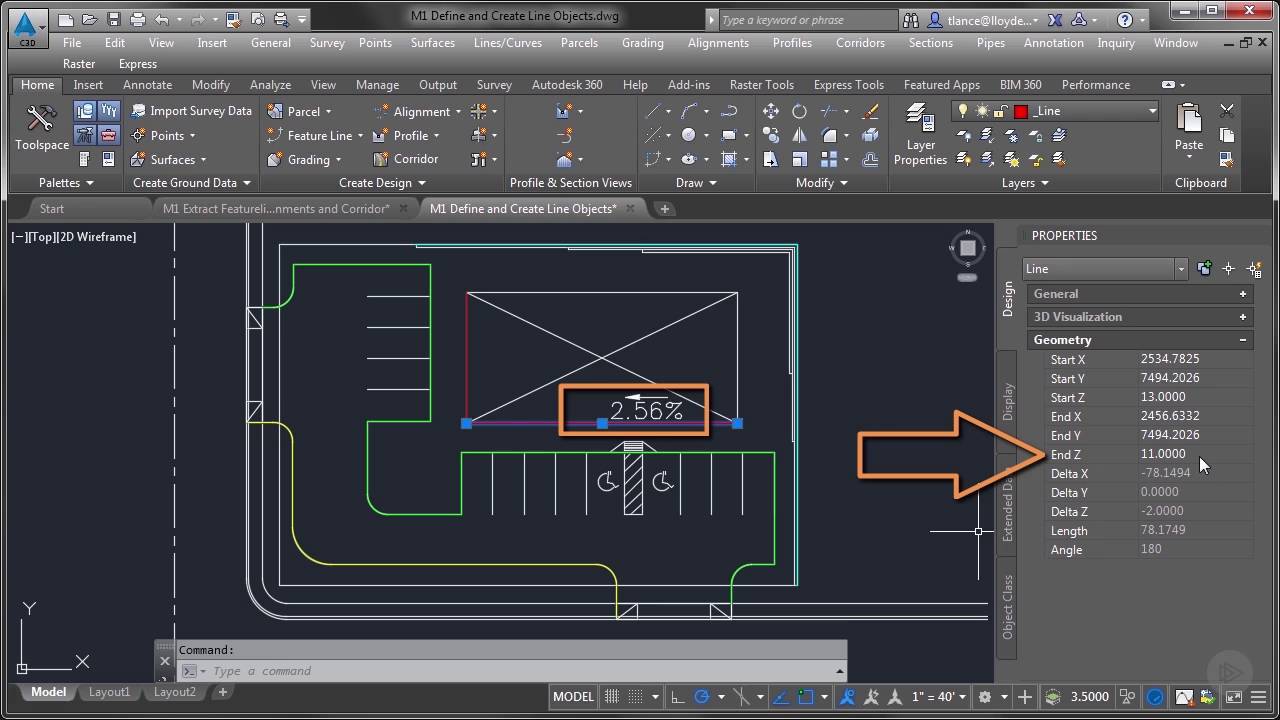Viewport: 1280px width, 720px height.
Task: Open the Grading dropdown
Action: tap(305, 159)
